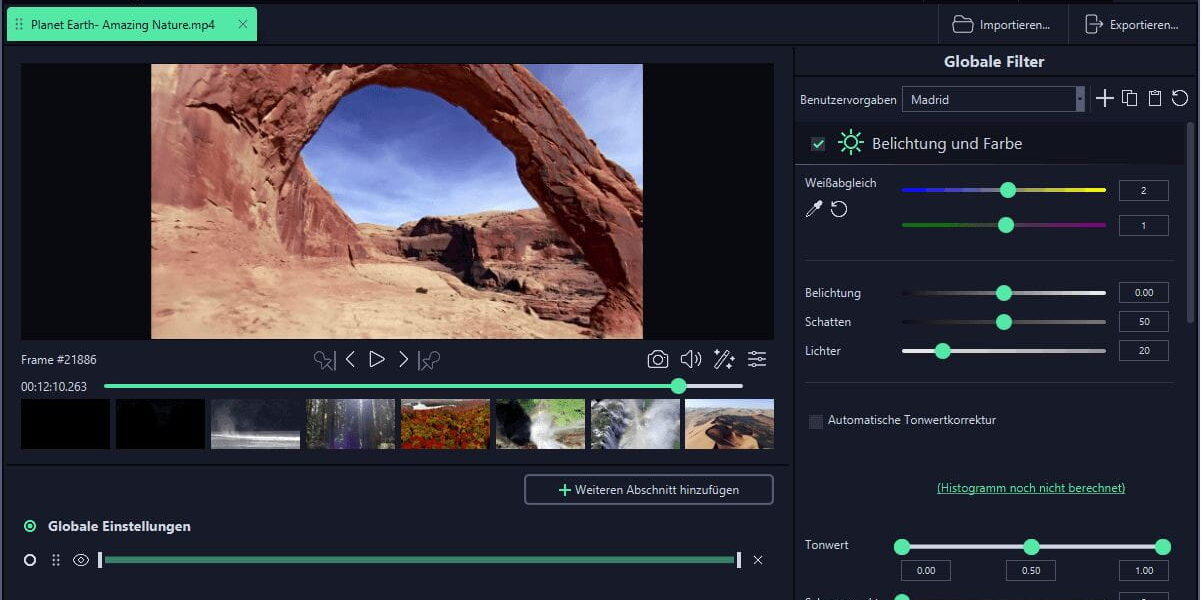Click the Globale Filter panel title
Viewport: 1201px width, 600px height.
(x=994, y=62)
